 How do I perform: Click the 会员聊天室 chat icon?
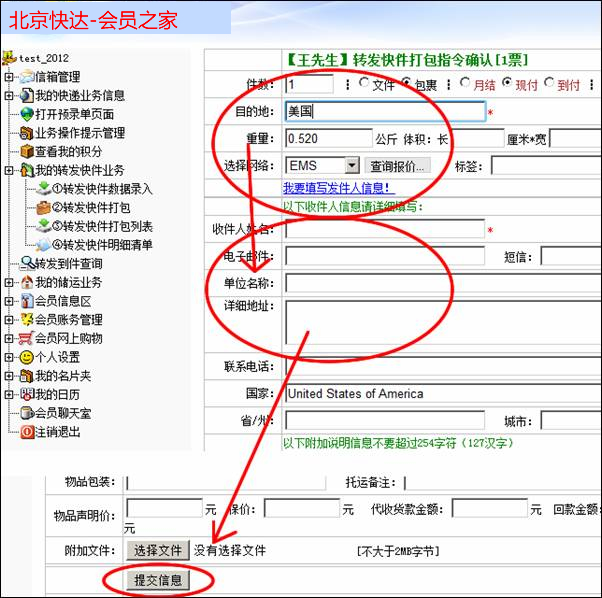pos(27,413)
